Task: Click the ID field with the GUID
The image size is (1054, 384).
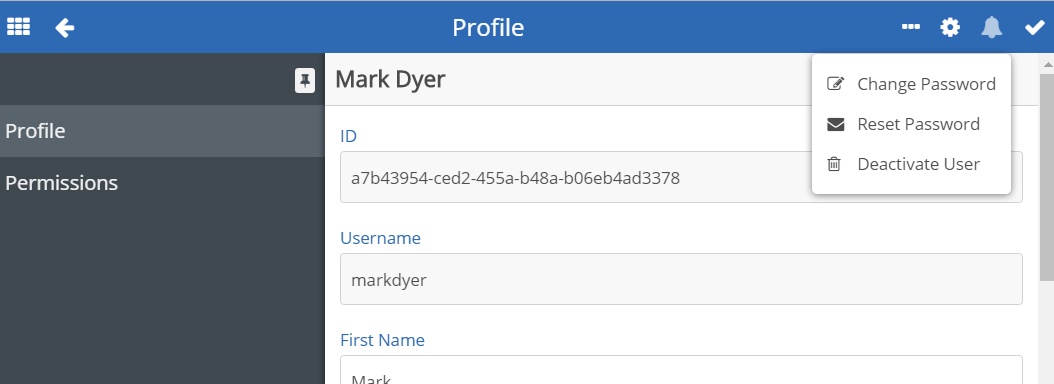Action: coord(681,177)
